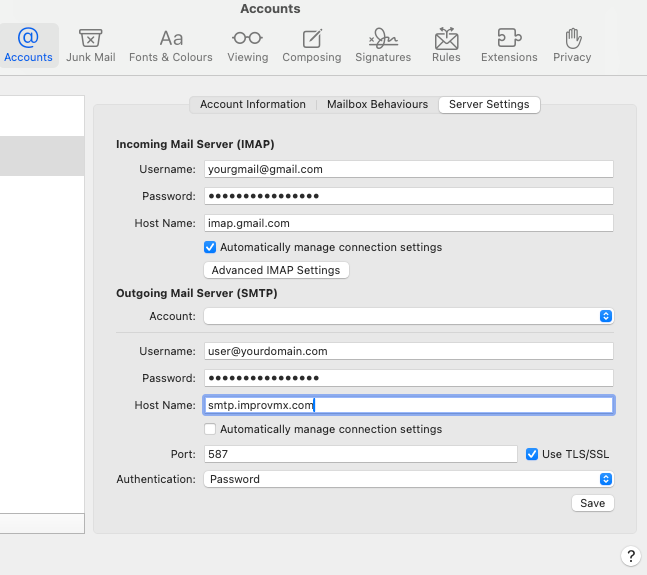Viewport: 647px width, 575px height.
Task: Expand the Authentication dropdown
Action: click(408, 479)
